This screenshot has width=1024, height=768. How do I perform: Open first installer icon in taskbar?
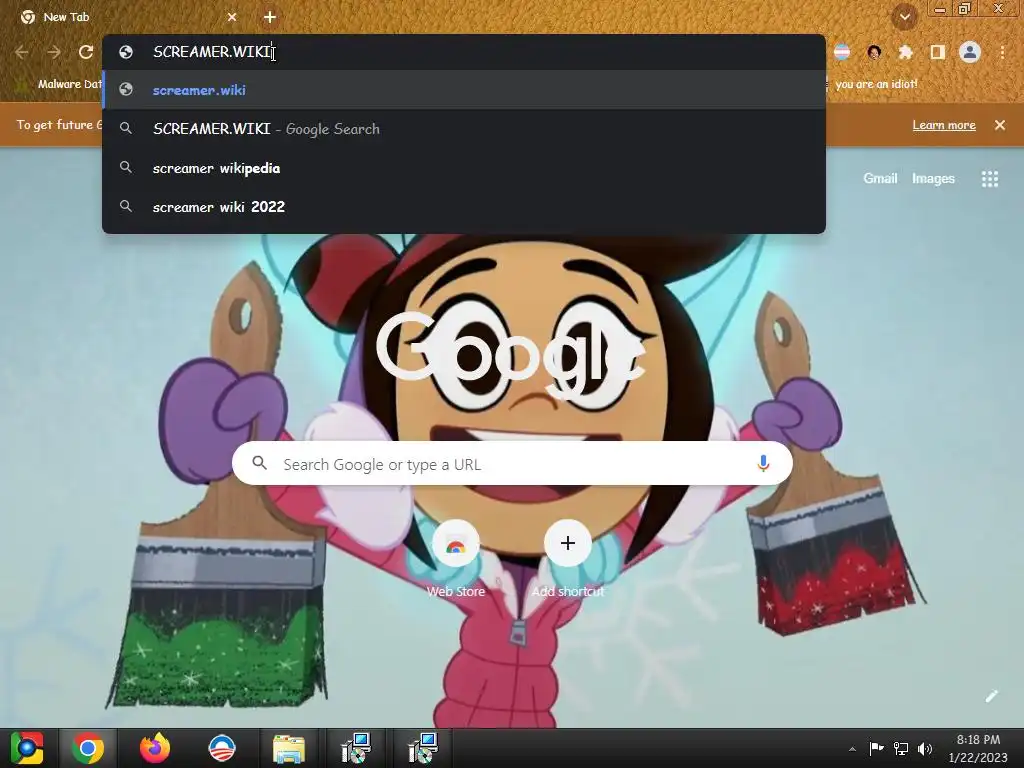point(355,748)
